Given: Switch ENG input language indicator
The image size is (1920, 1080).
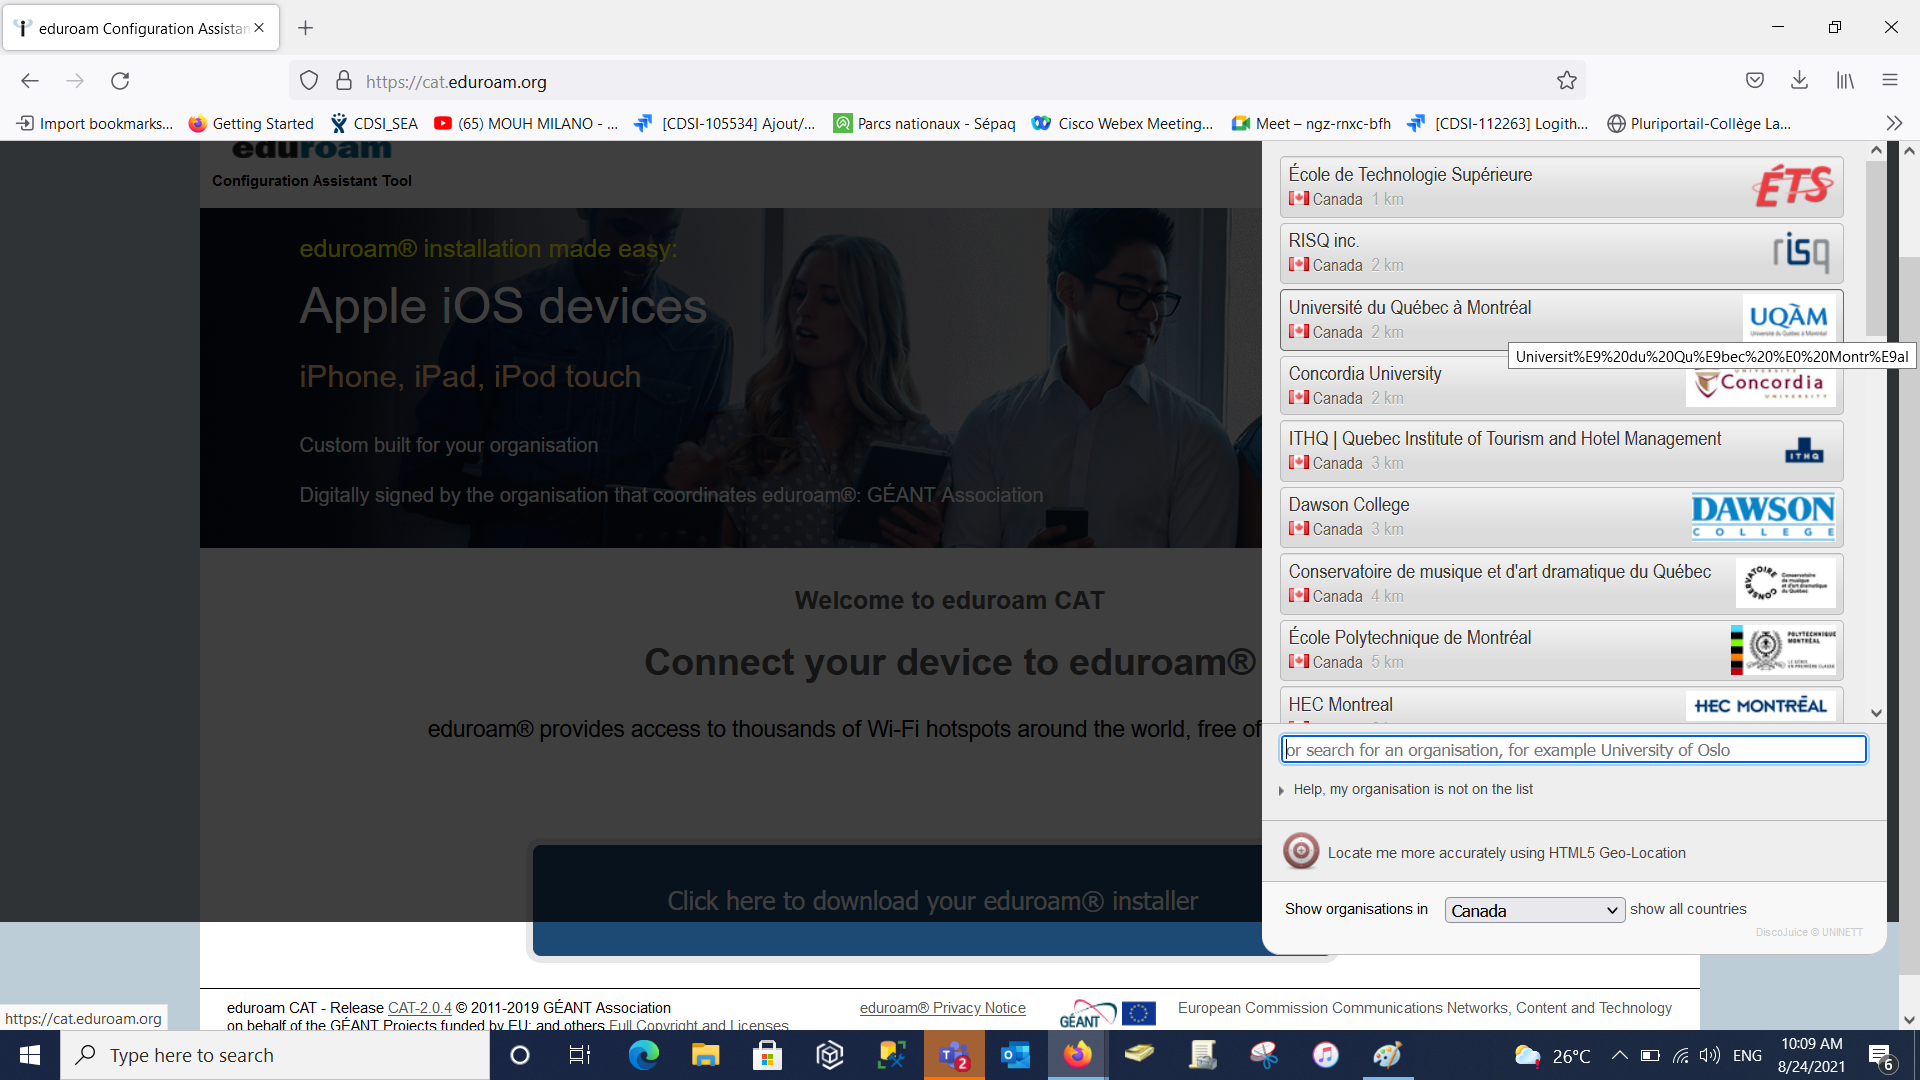Looking at the screenshot, I should click(x=1747, y=1055).
